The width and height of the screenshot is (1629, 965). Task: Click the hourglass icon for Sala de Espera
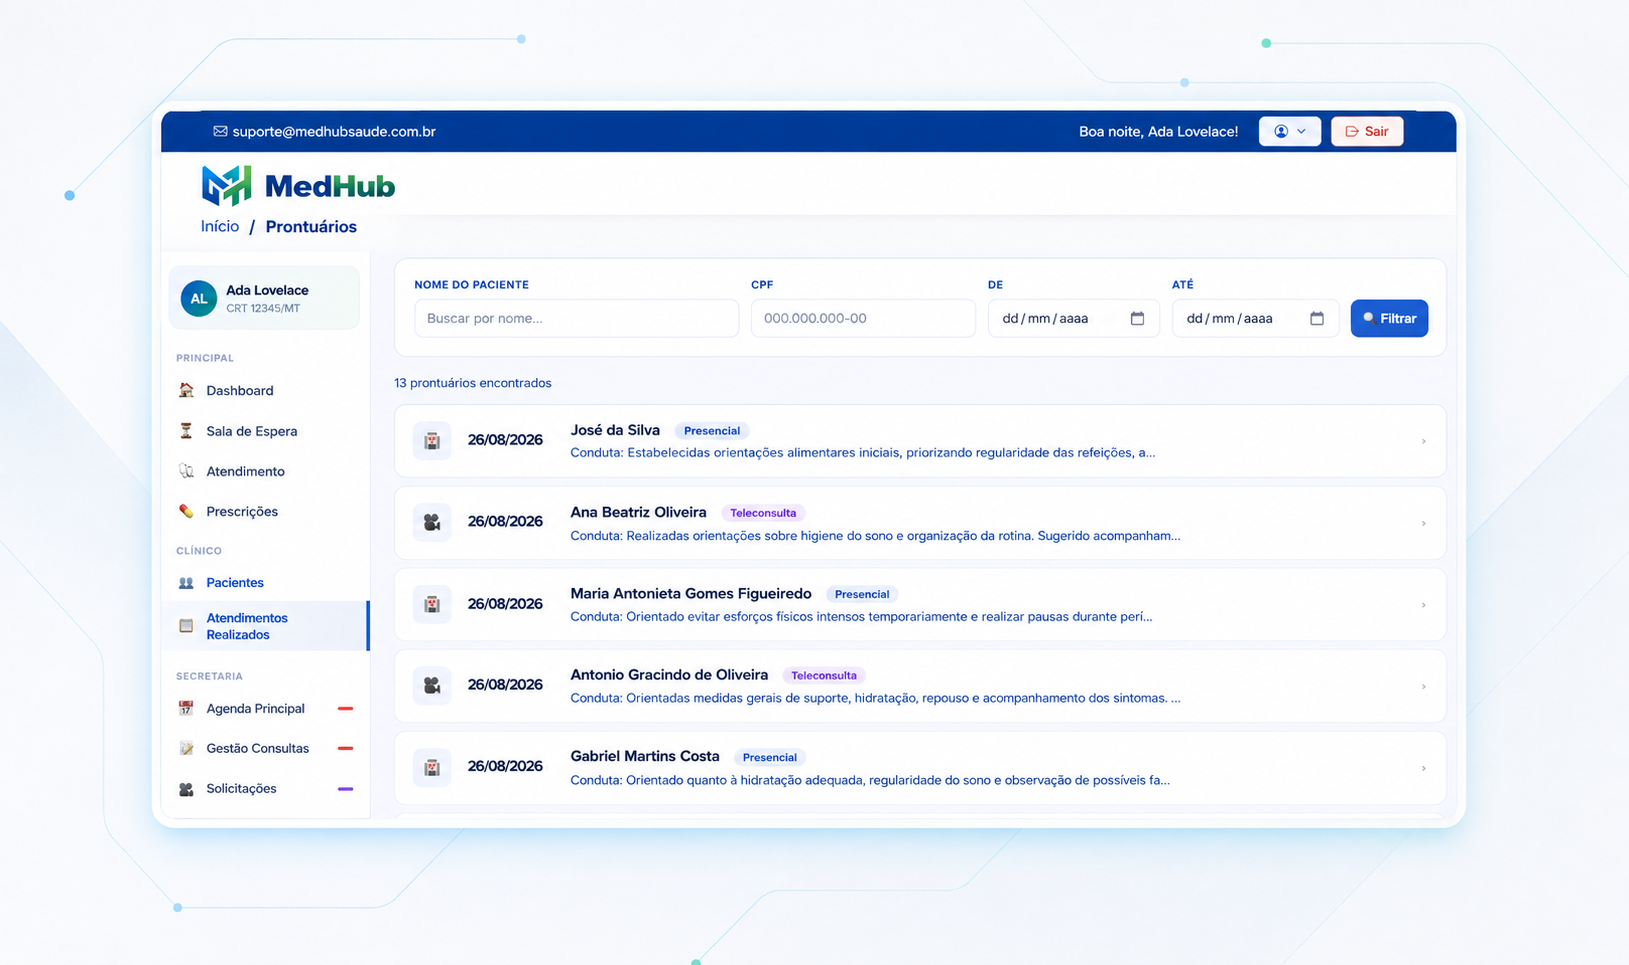point(186,431)
